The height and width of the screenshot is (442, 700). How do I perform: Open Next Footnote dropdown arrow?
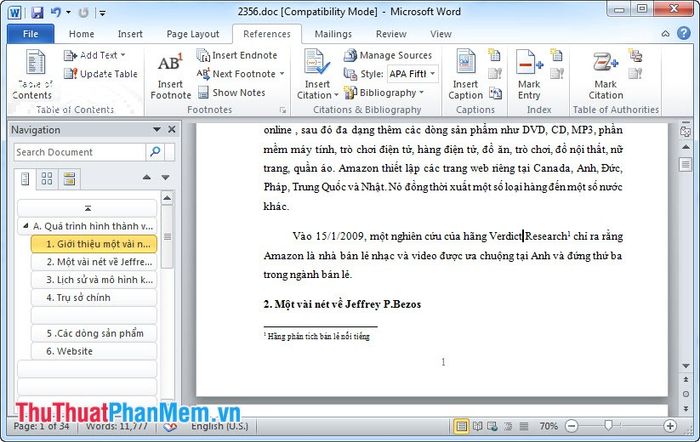282,74
